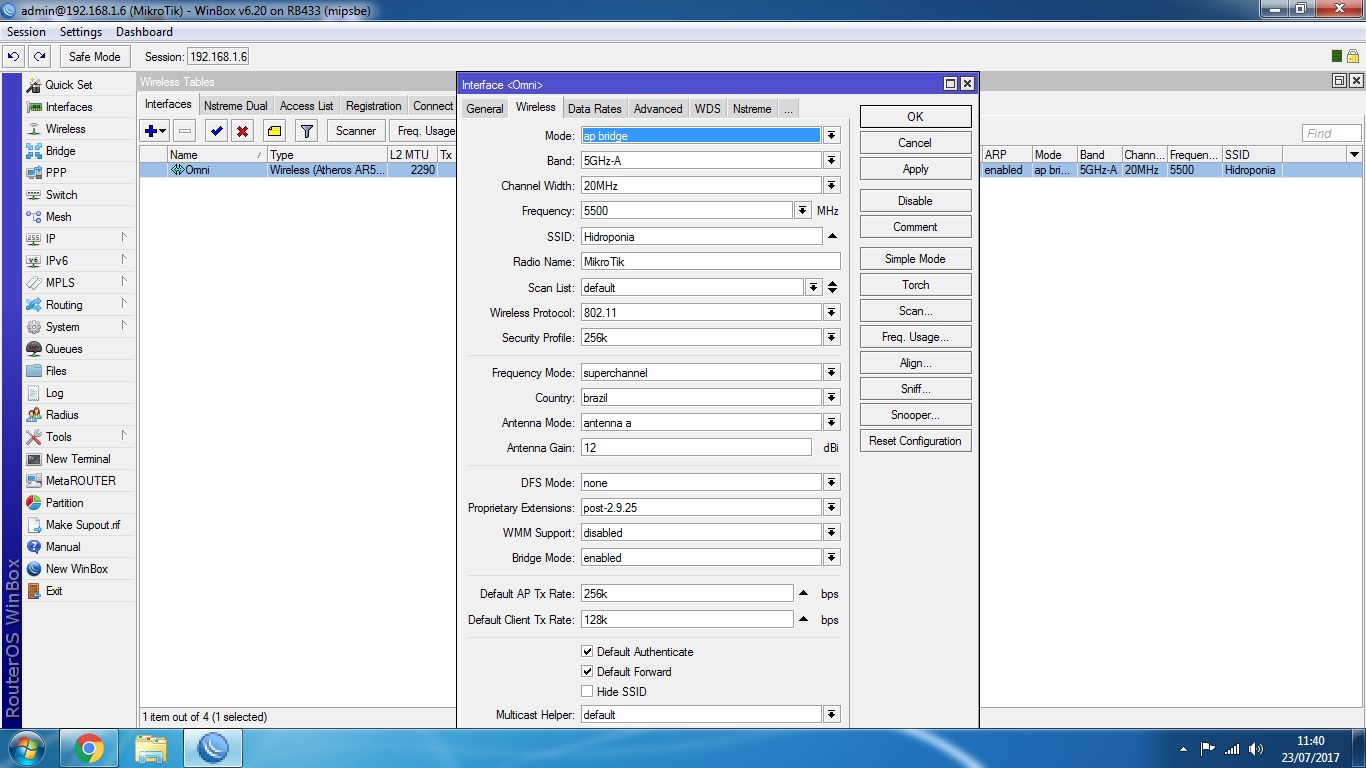Viewport: 1366px width, 768px height.
Task: Enable the selected interface with the checkmark icon
Action: (x=216, y=131)
